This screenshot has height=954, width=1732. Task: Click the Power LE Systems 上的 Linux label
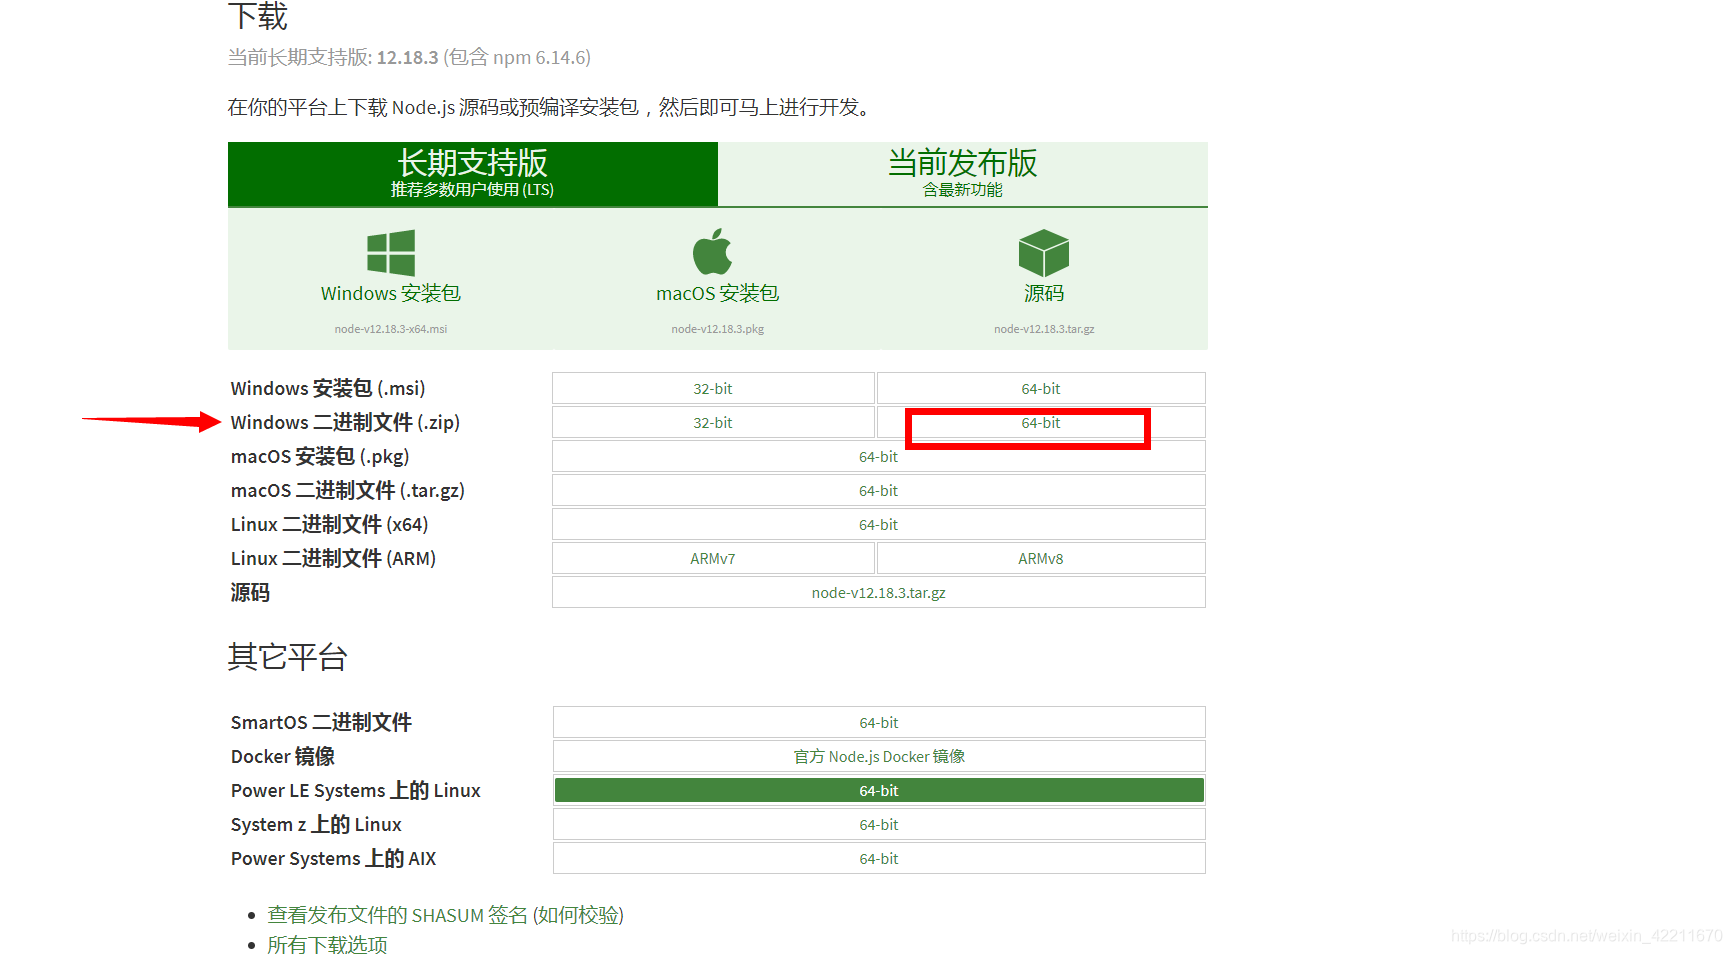pos(356,790)
